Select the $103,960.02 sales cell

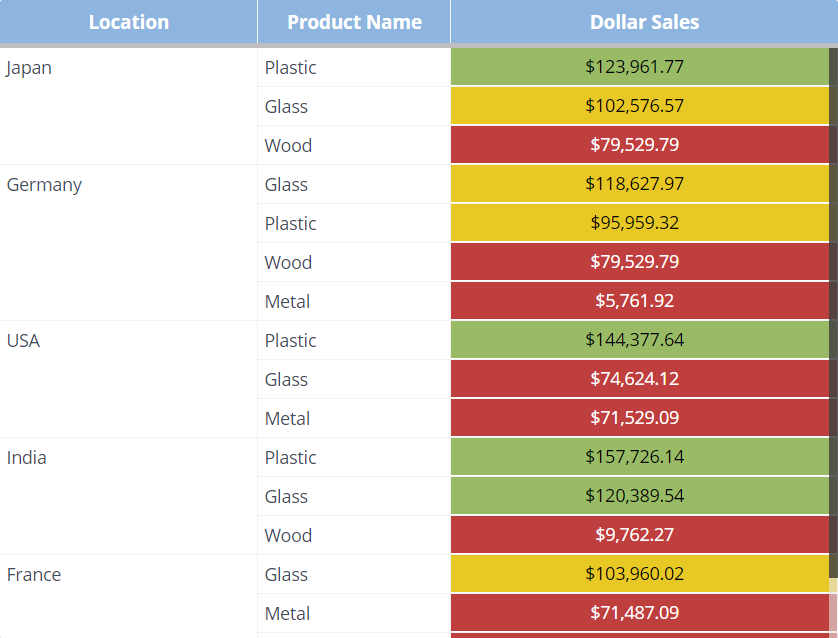coord(640,574)
